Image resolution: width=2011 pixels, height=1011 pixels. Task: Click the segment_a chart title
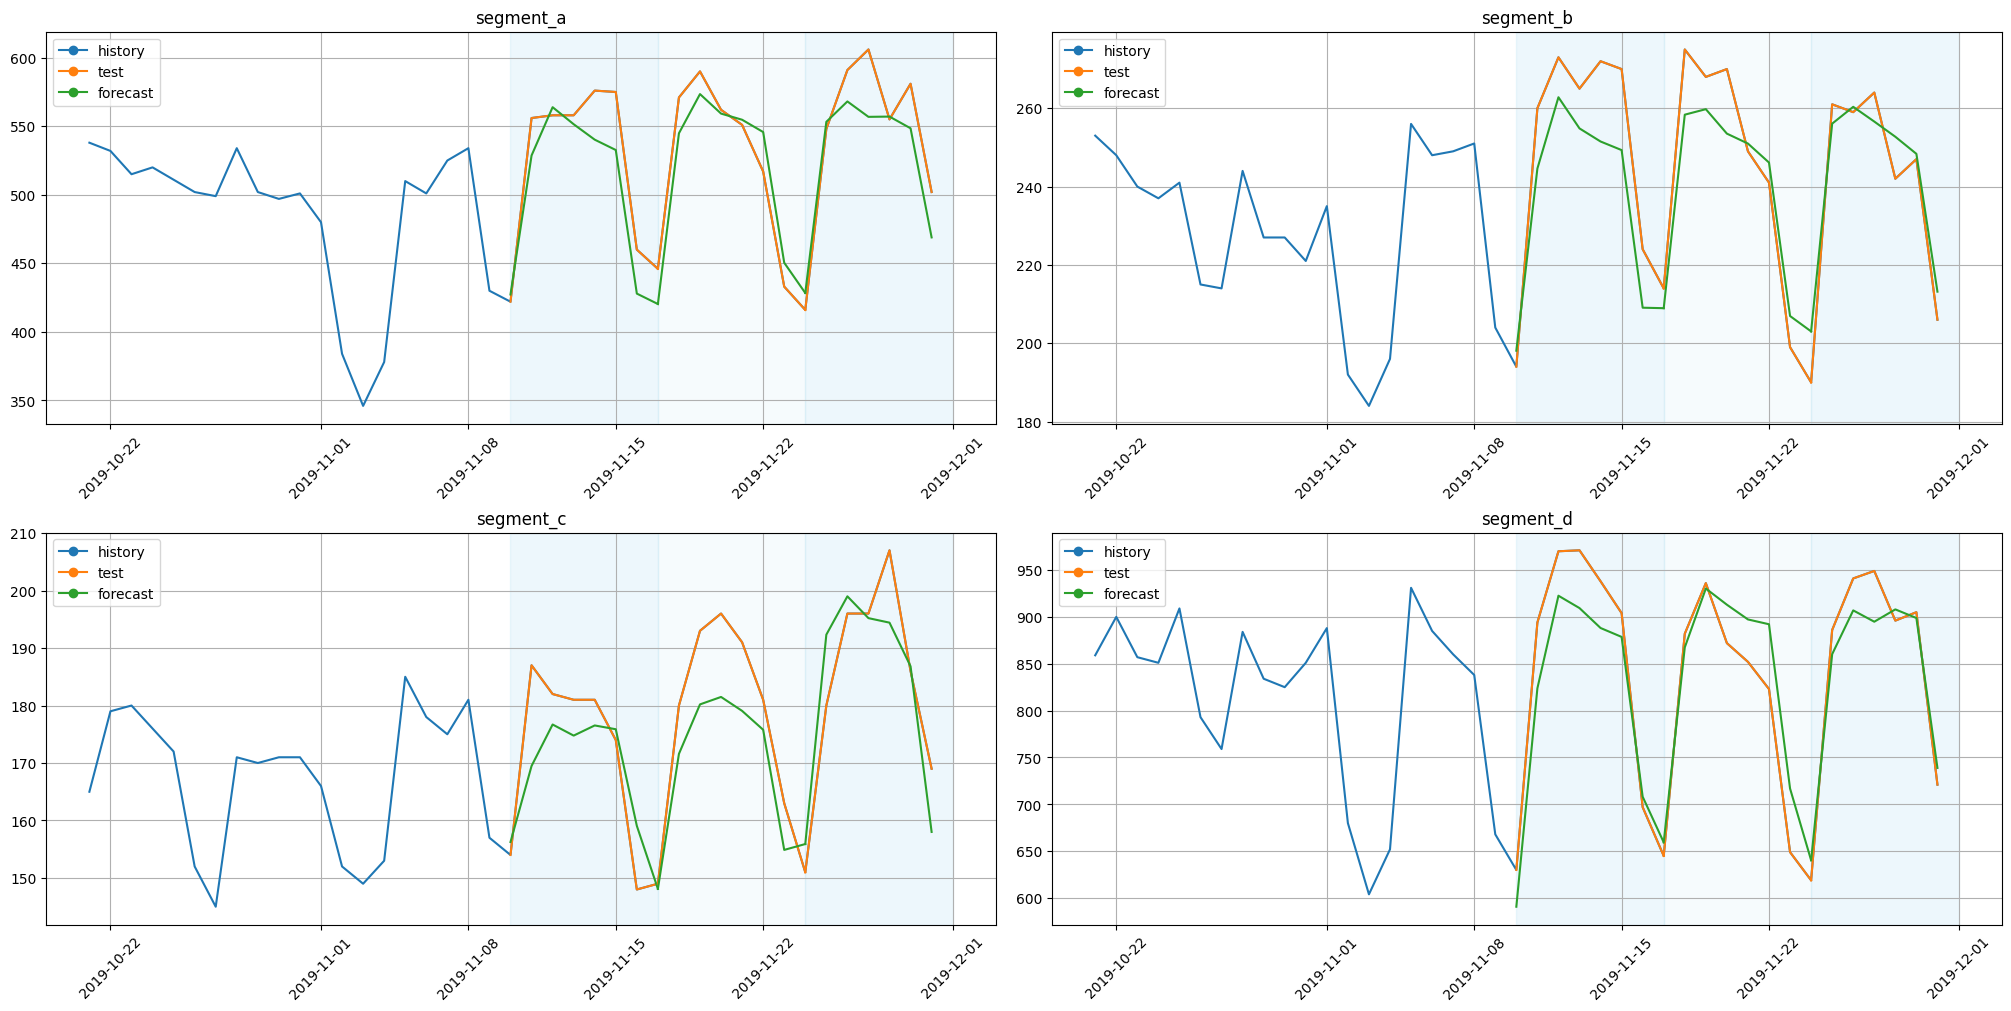click(521, 18)
